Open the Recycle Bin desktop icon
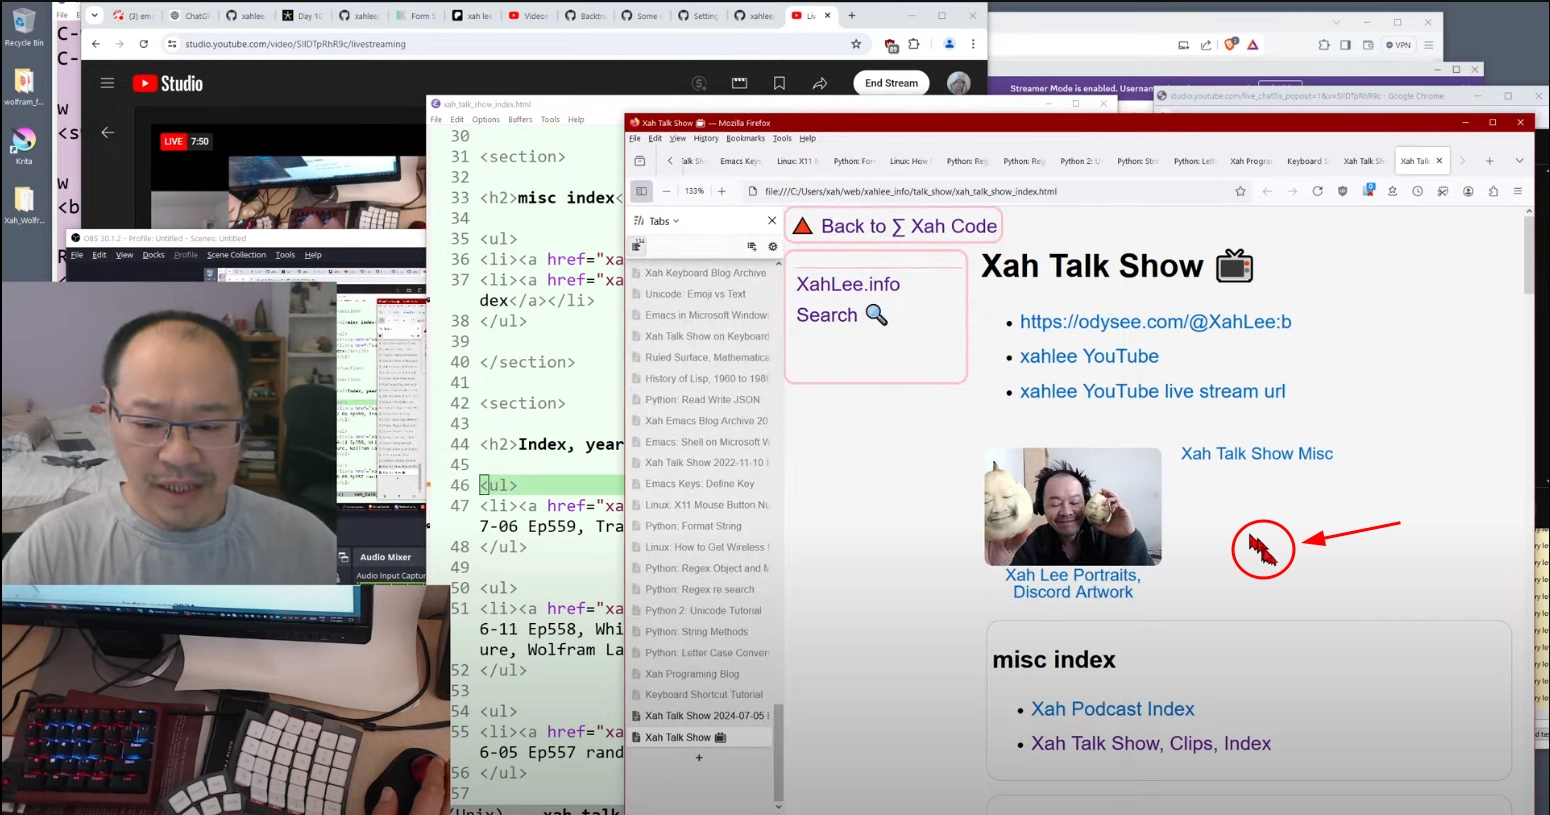This screenshot has height=815, width=1550. 24,28
